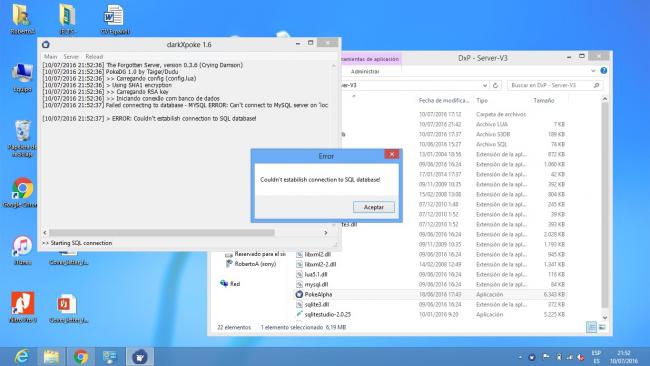Open the volume tray icon

tap(582, 357)
